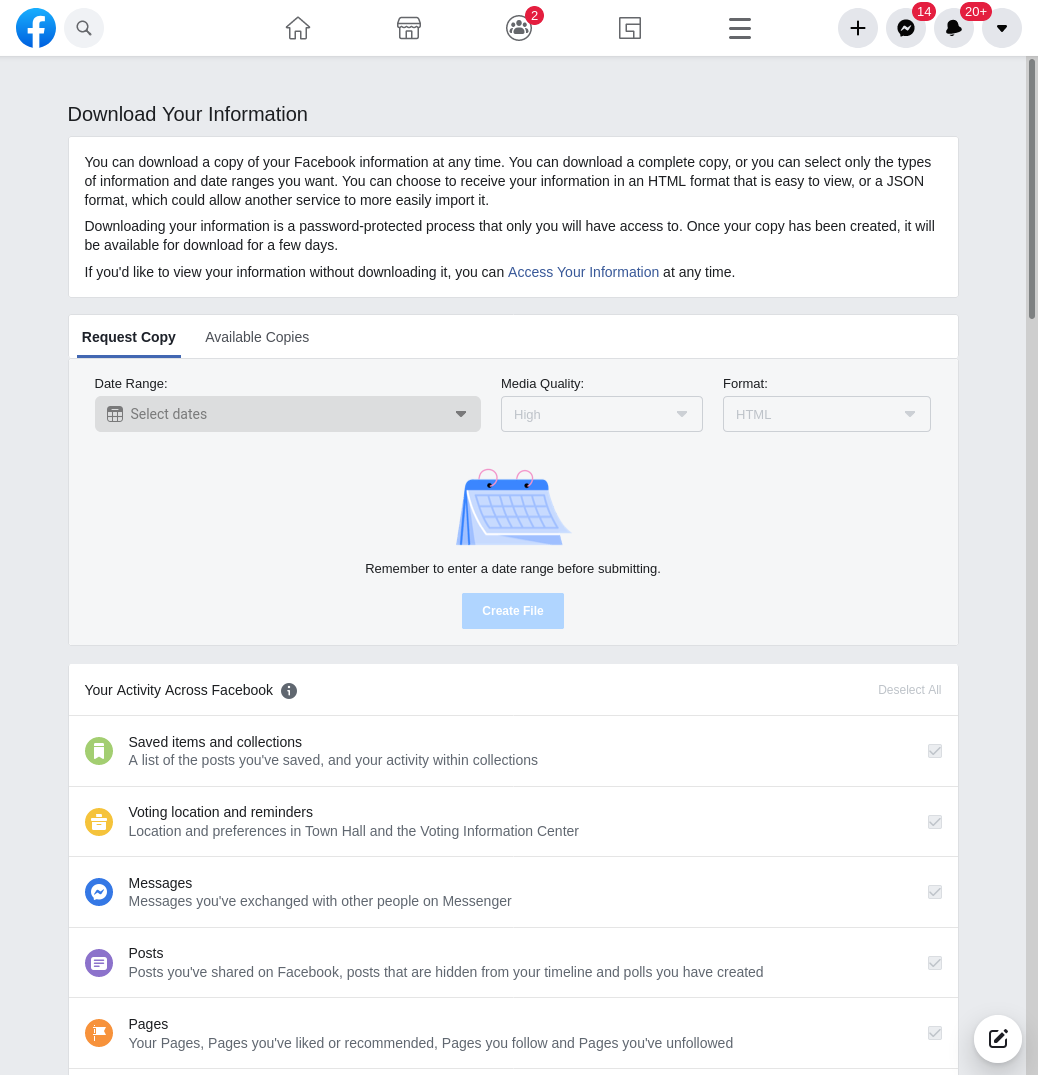Open the Marketplace storefront icon
This screenshot has width=1038, height=1075.
[409, 28]
